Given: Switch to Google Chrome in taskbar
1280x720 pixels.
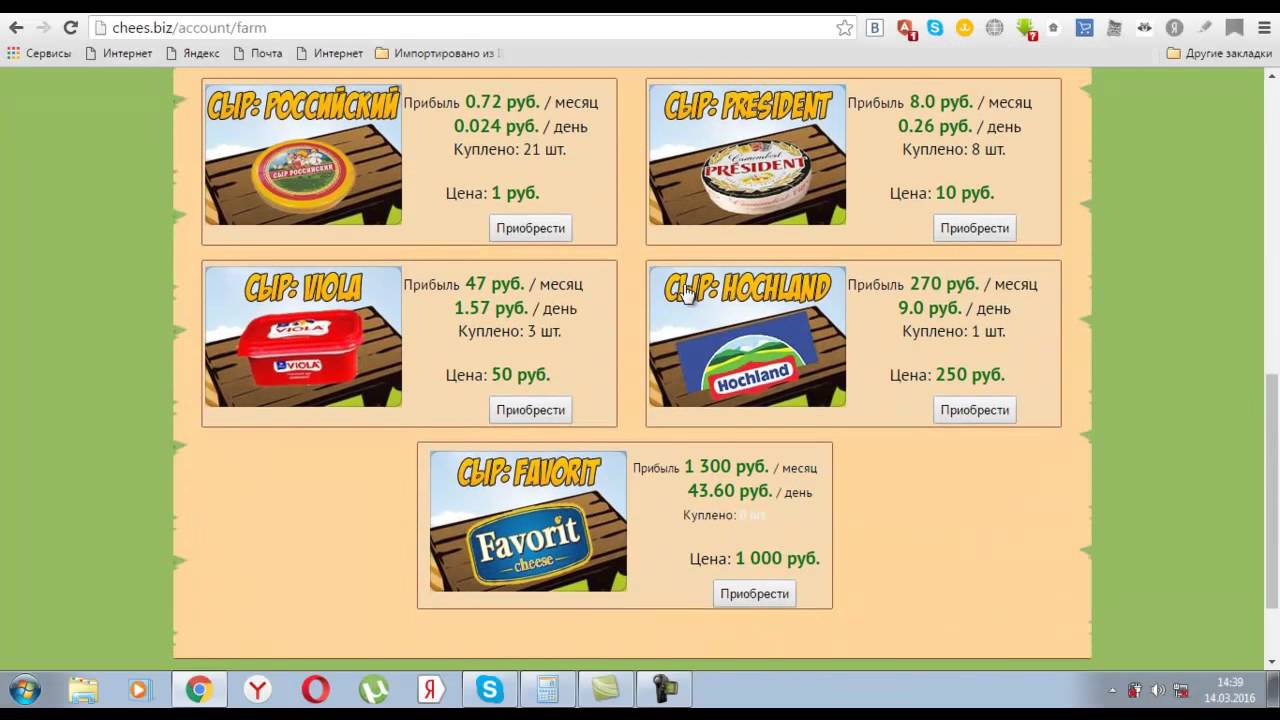Looking at the screenshot, I should click(199, 690).
